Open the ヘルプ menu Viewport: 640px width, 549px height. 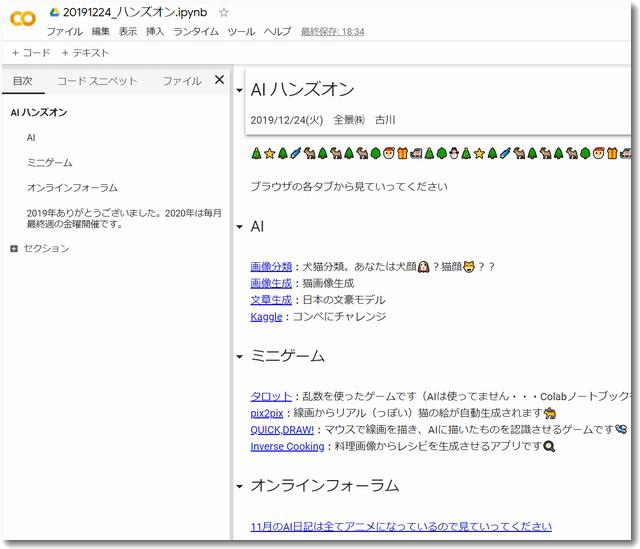pyautogui.click(x=278, y=31)
